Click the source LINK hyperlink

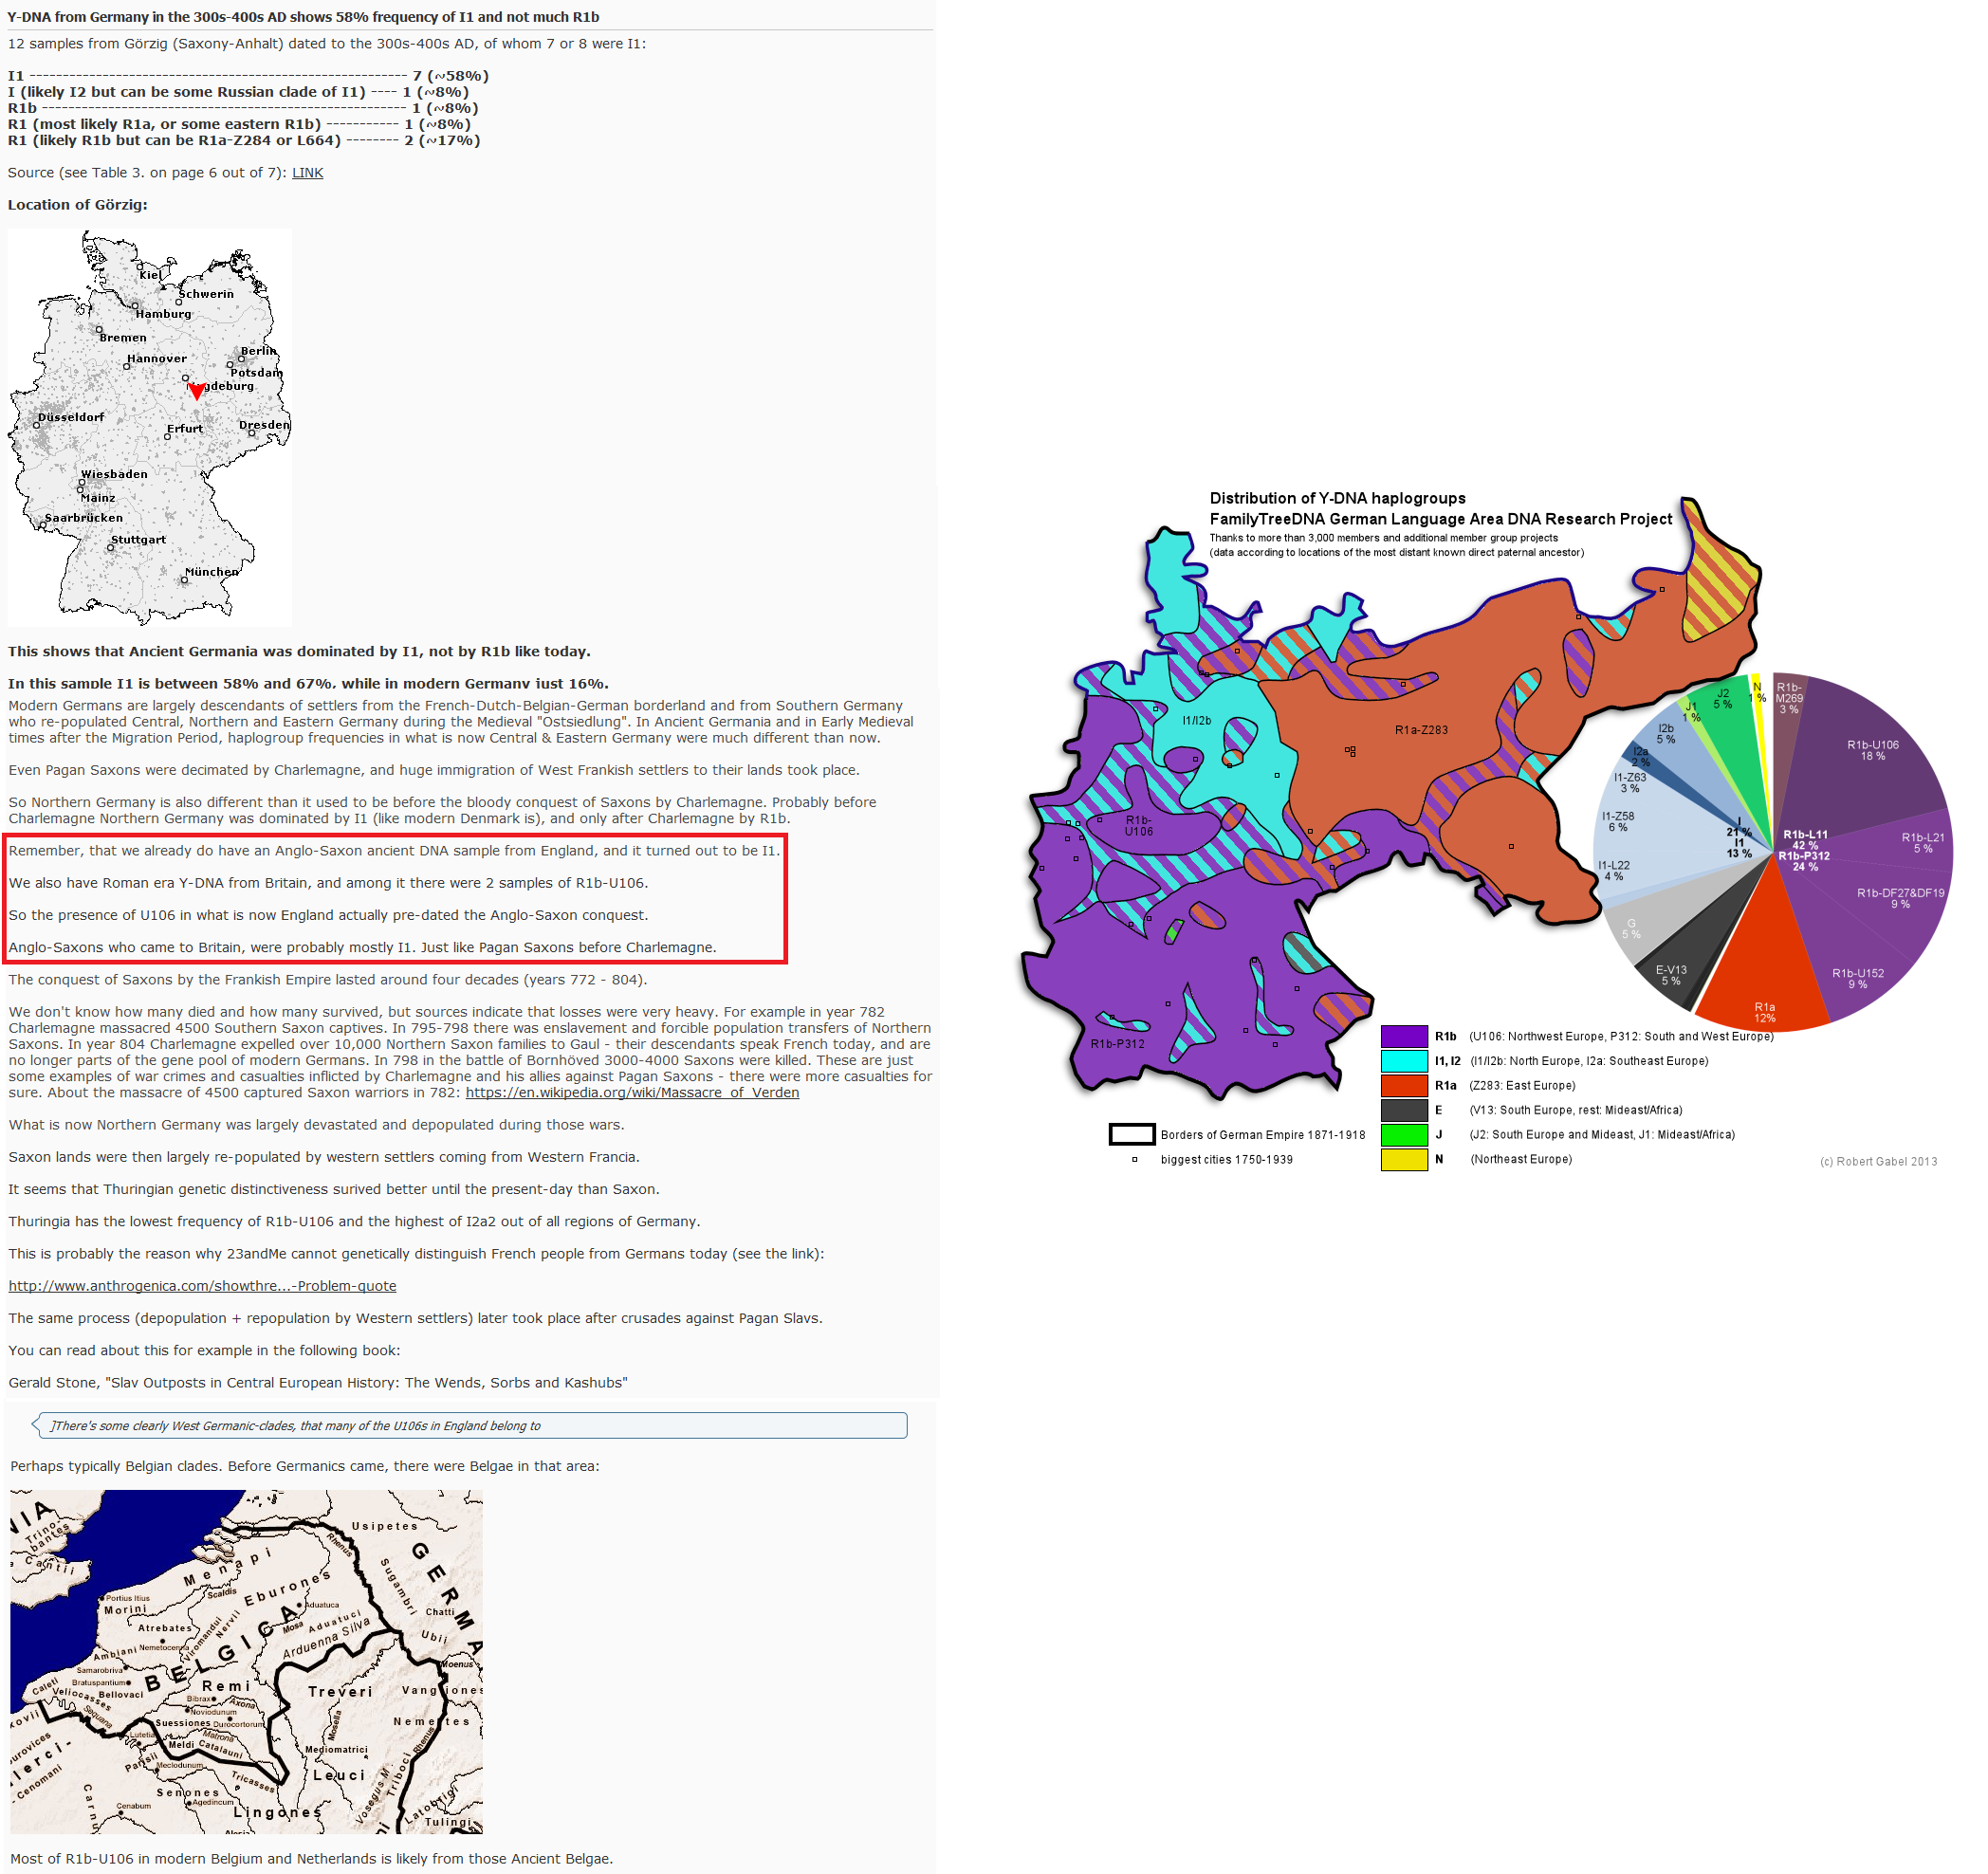307,173
